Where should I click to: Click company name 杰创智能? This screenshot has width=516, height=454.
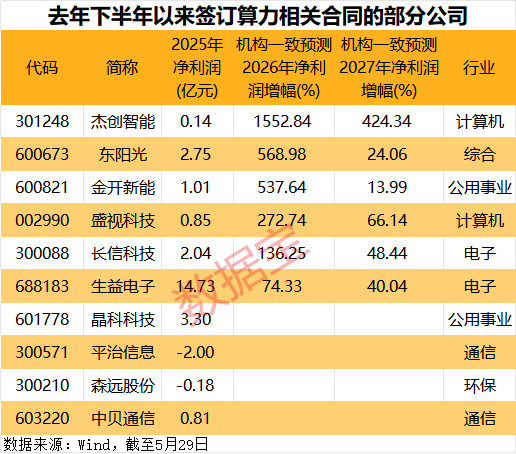(x=123, y=121)
